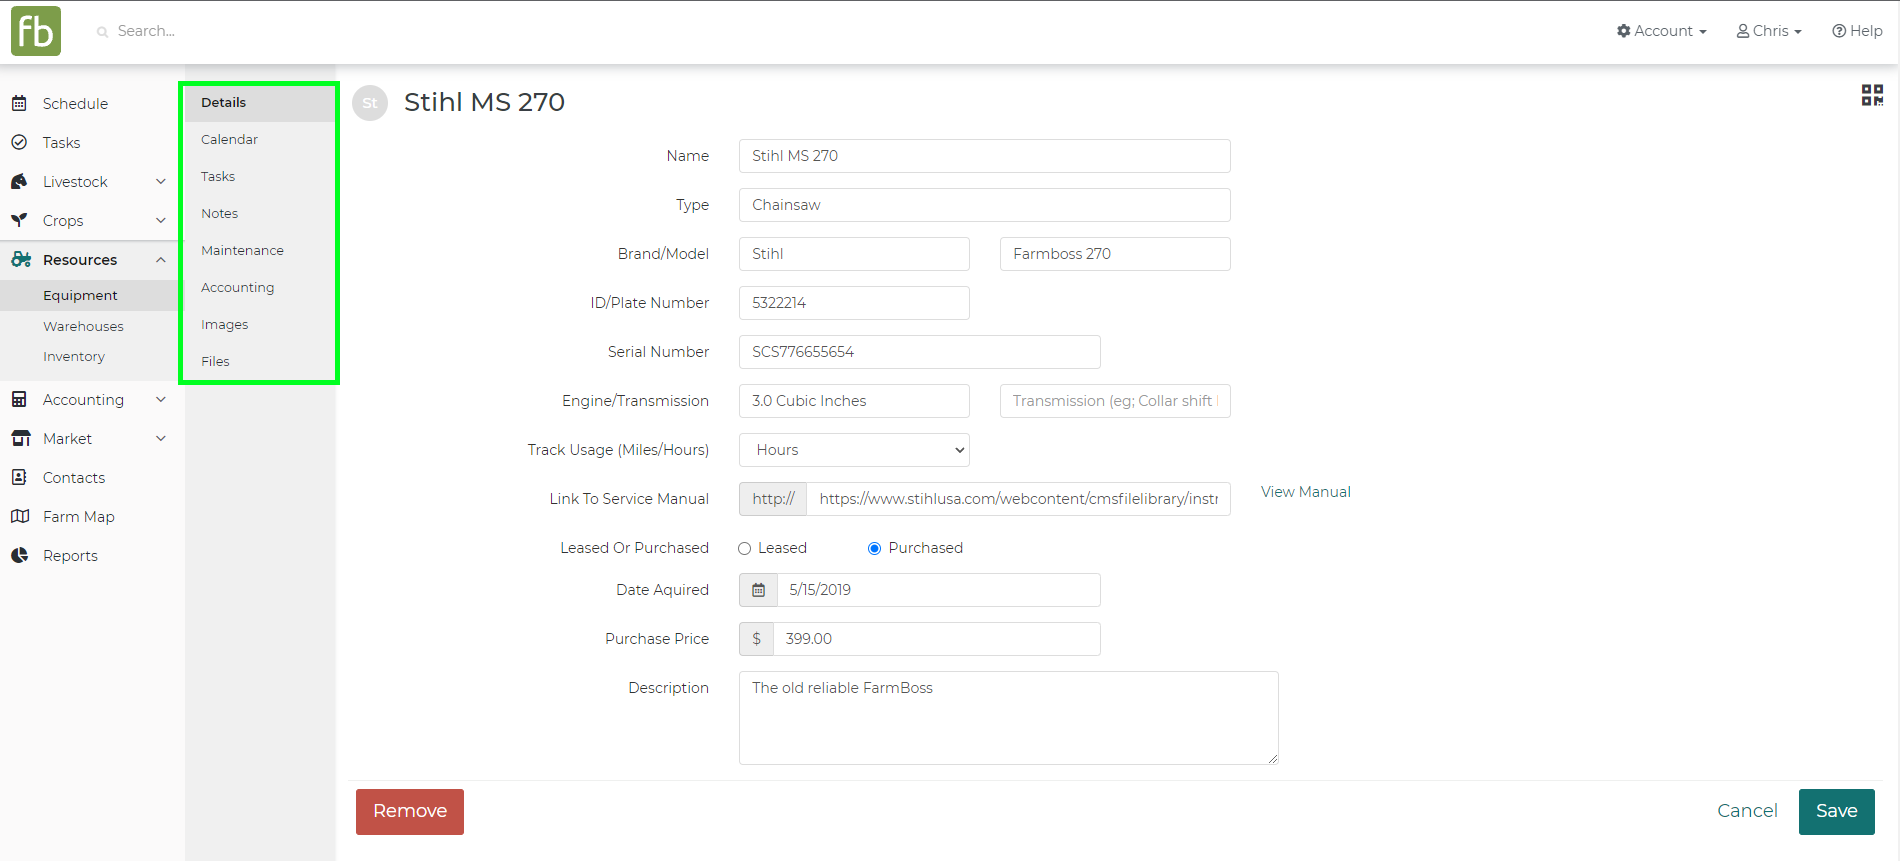Click the search magnifier icon
1900x861 pixels.
click(x=102, y=32)
